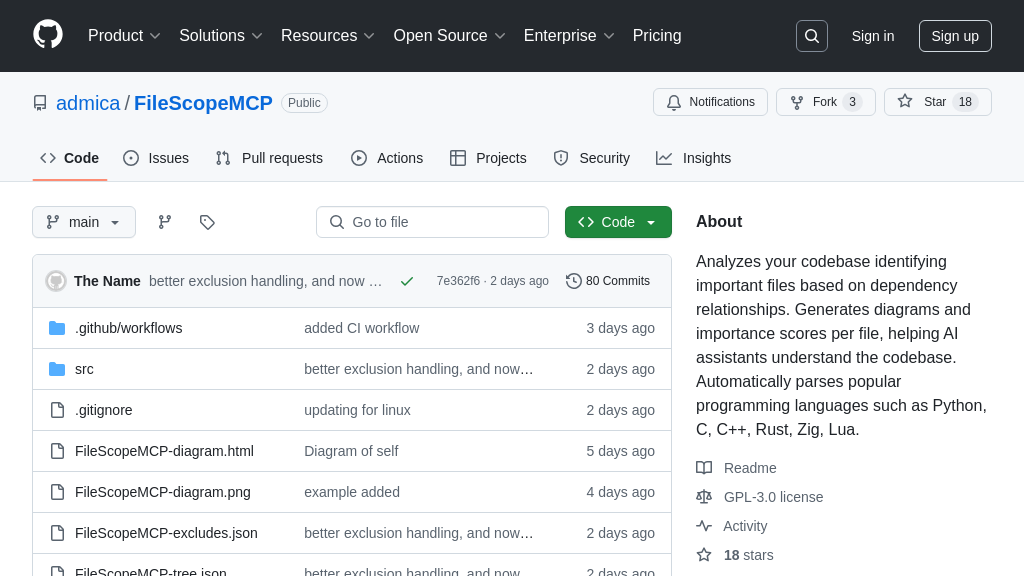This screenshot has width=1024, height=576.
Task: Open the green Code dropdown
Action: point(618,222)
